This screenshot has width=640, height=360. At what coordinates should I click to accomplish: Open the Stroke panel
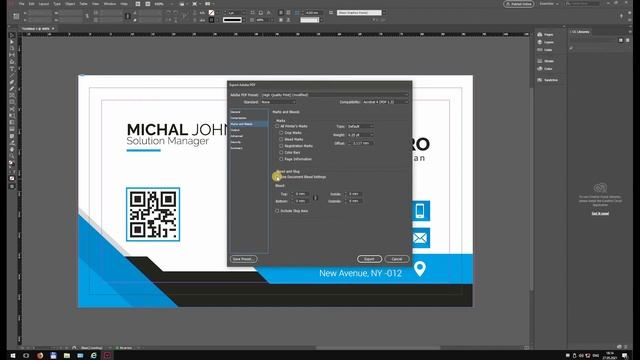coord(546,61)
